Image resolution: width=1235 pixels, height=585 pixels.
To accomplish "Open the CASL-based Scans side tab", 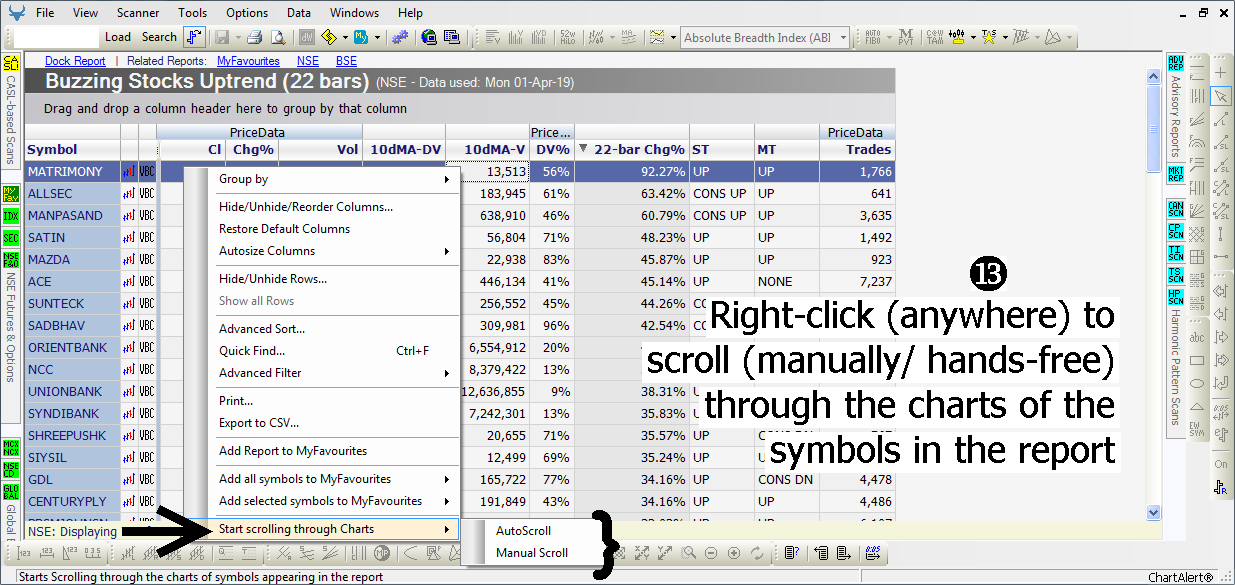I will click(x=11, y=110).
